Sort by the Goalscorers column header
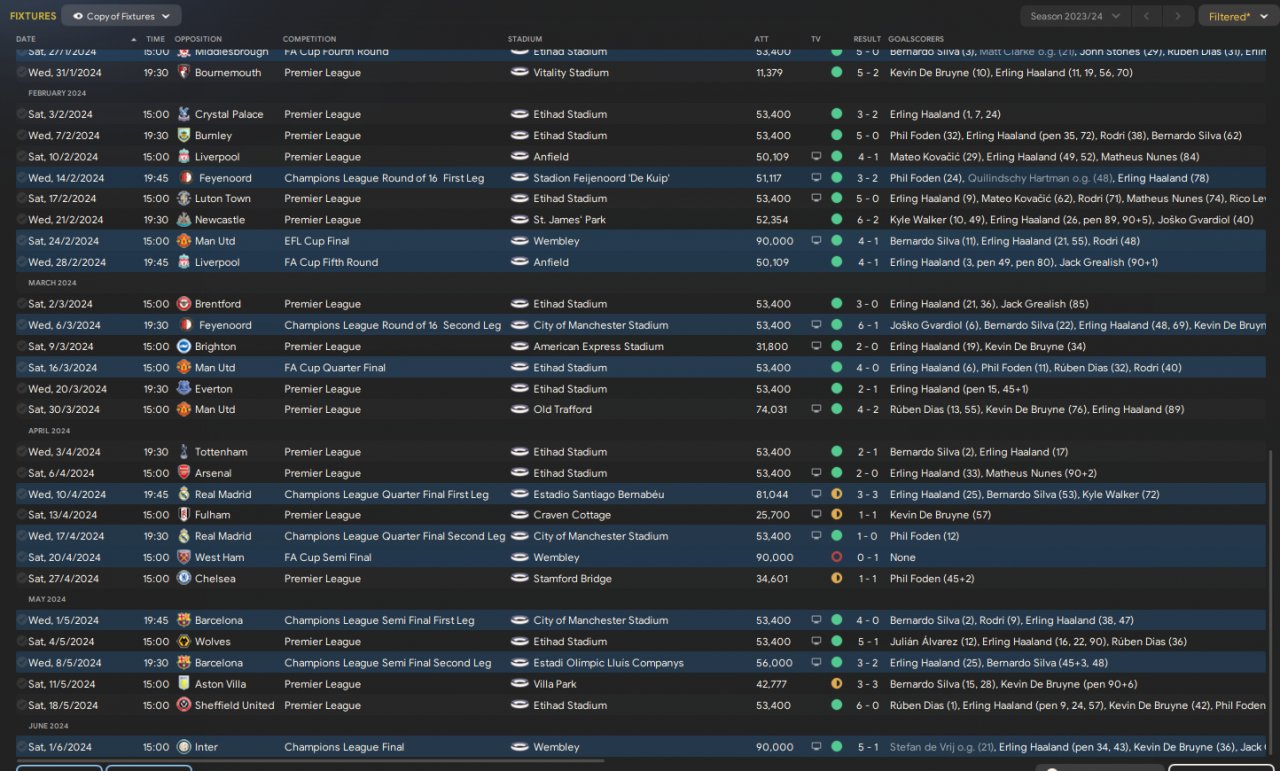 (x=916, y=39)
